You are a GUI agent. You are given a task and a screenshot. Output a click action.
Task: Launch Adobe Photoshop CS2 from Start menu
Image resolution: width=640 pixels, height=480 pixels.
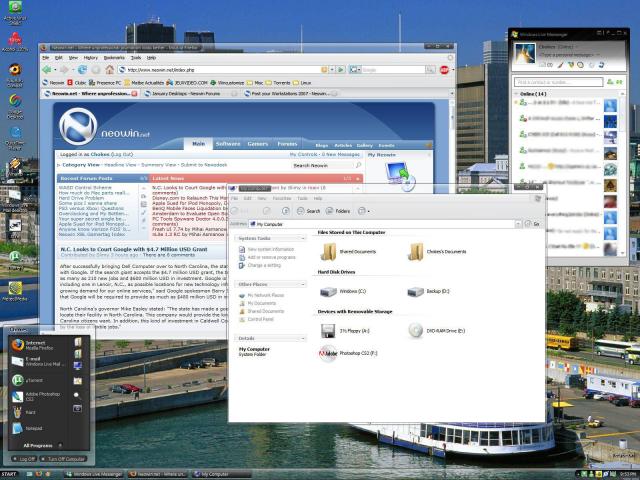click(36, 396)
